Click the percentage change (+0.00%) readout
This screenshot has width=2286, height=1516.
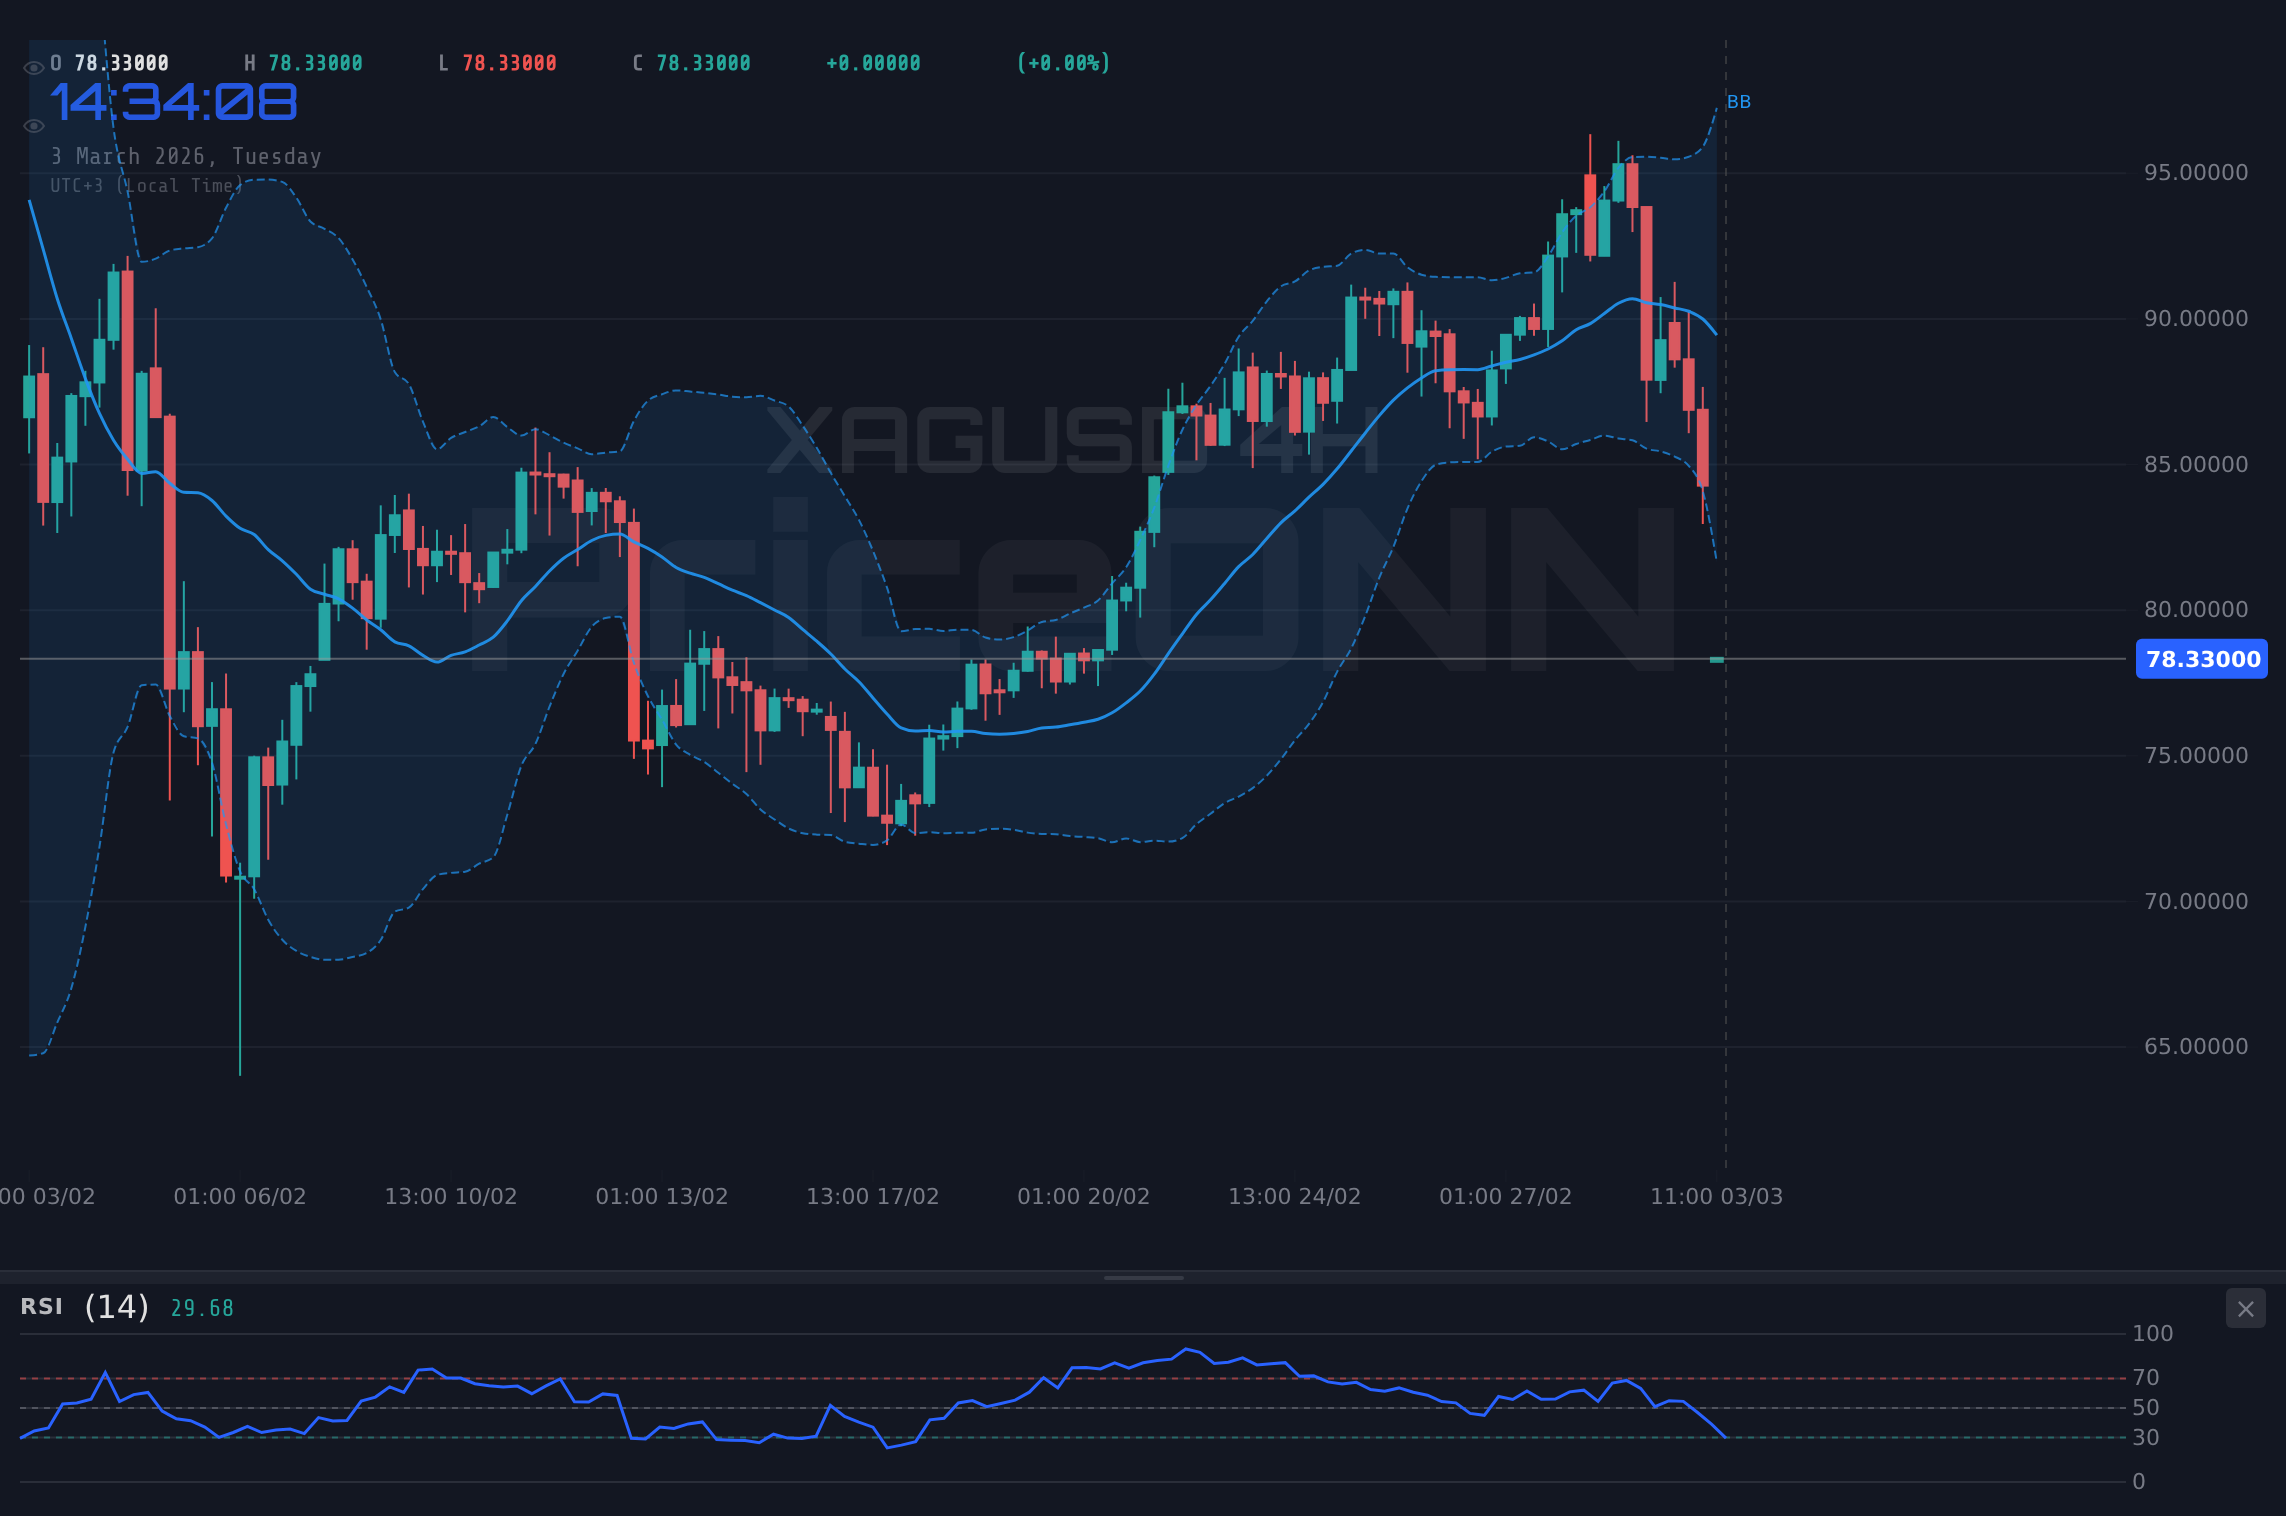click(1063, 62)
